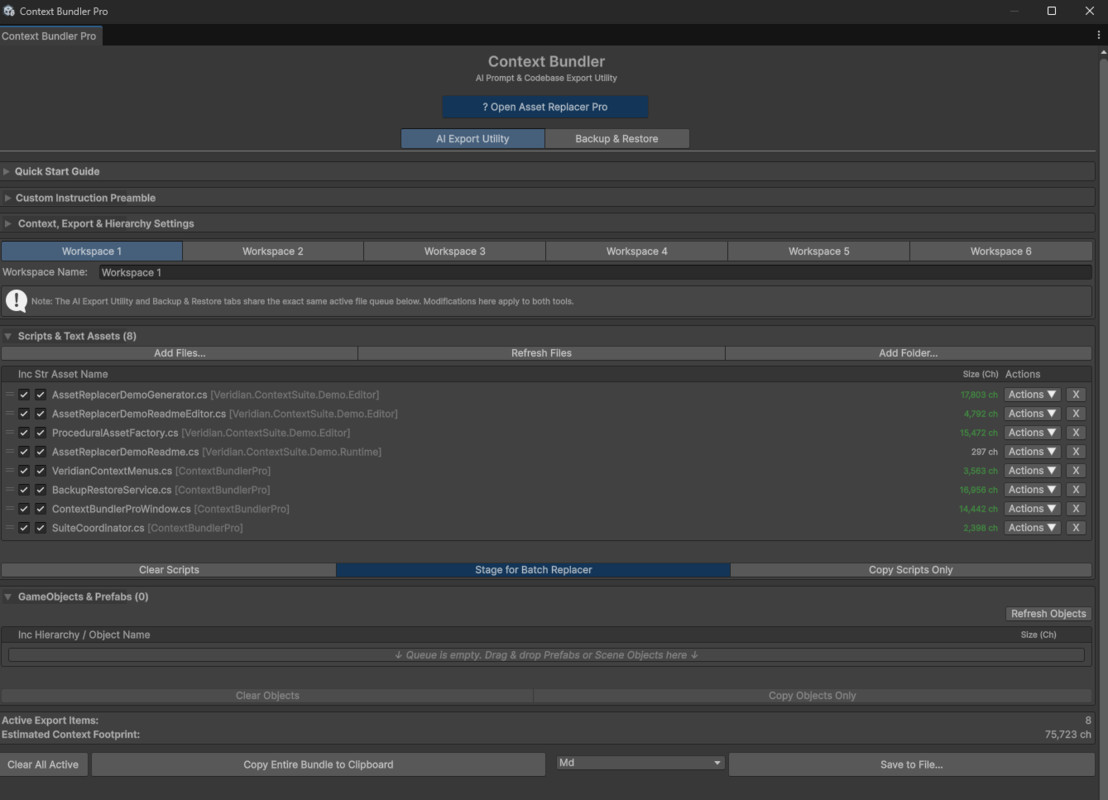Grab drag handle of SuiteCoordinator.cs row

10,528
